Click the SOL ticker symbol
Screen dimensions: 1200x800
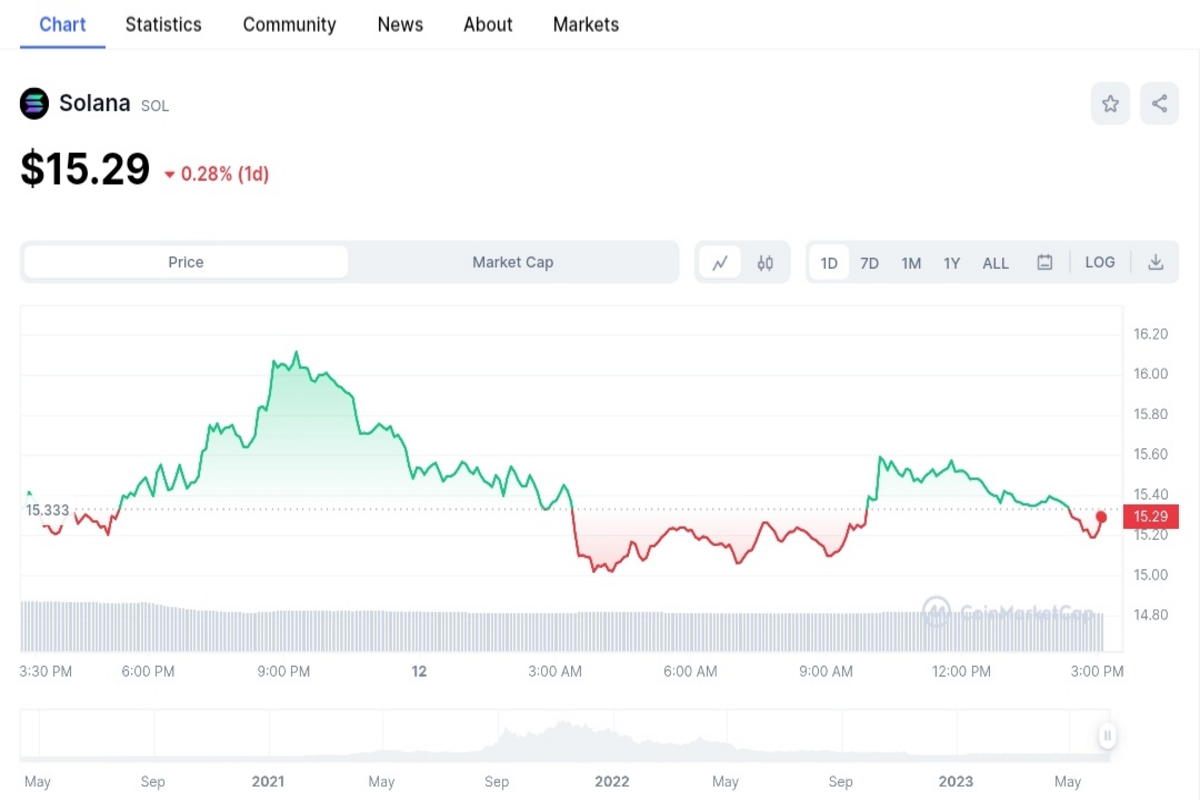click(x=155, y=106)
